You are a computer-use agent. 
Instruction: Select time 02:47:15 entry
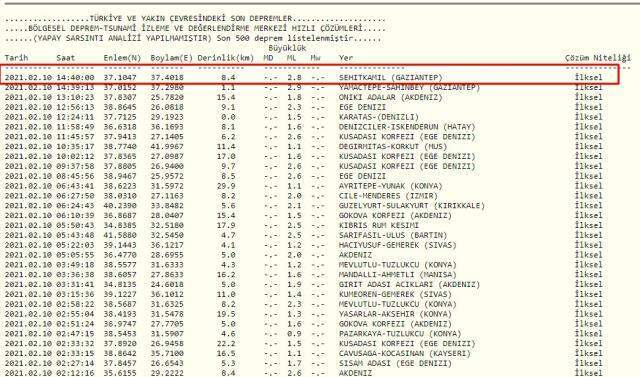75,333
